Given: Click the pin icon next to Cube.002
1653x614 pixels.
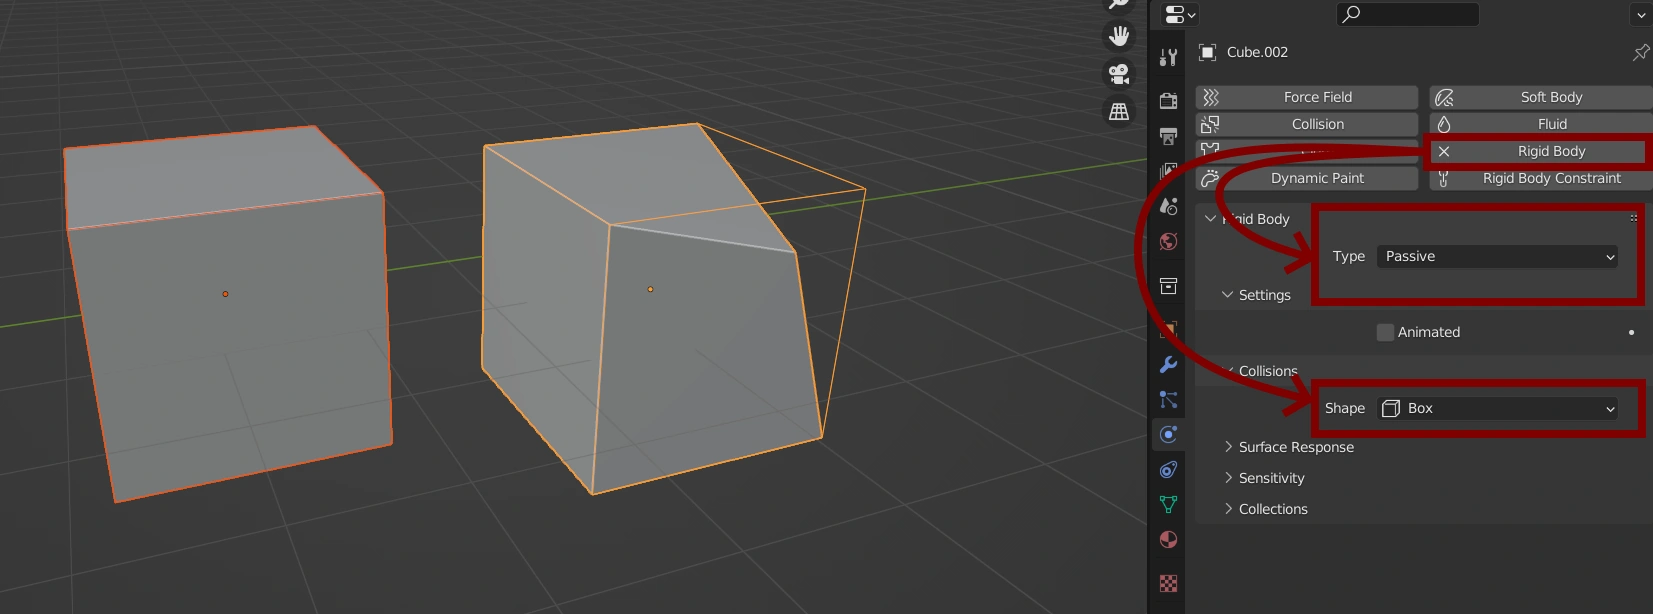Looking at the screenshot, I should [x=1641, y=52].
